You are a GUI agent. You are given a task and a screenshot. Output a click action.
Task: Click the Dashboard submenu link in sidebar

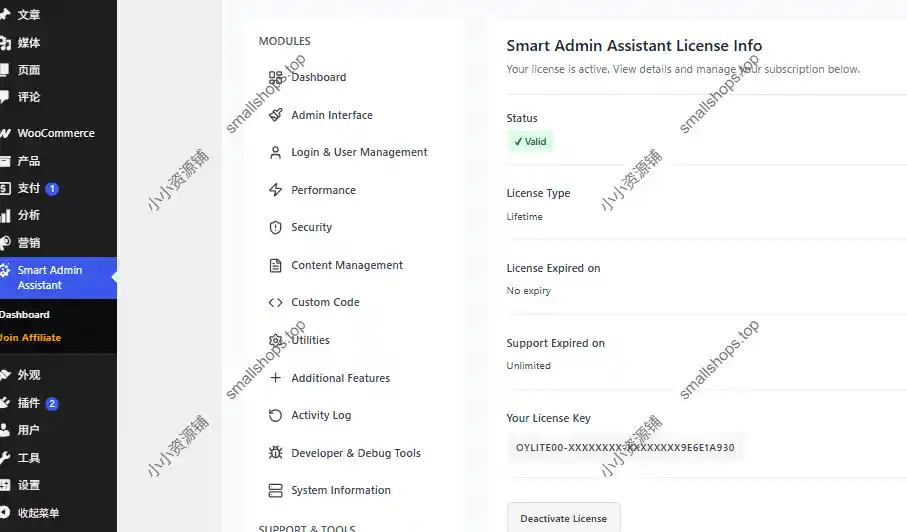pyautogui.click(x=25, y=315)
